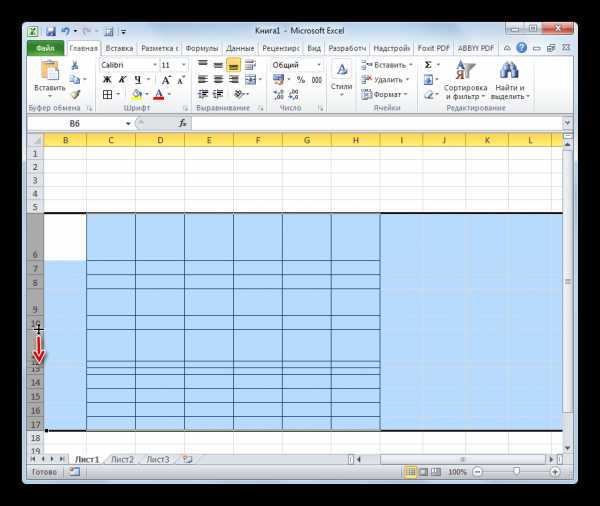Click the zoom slider handle
Screen dimensions: 600x506
pyautogui.click(x=517, y=472)
